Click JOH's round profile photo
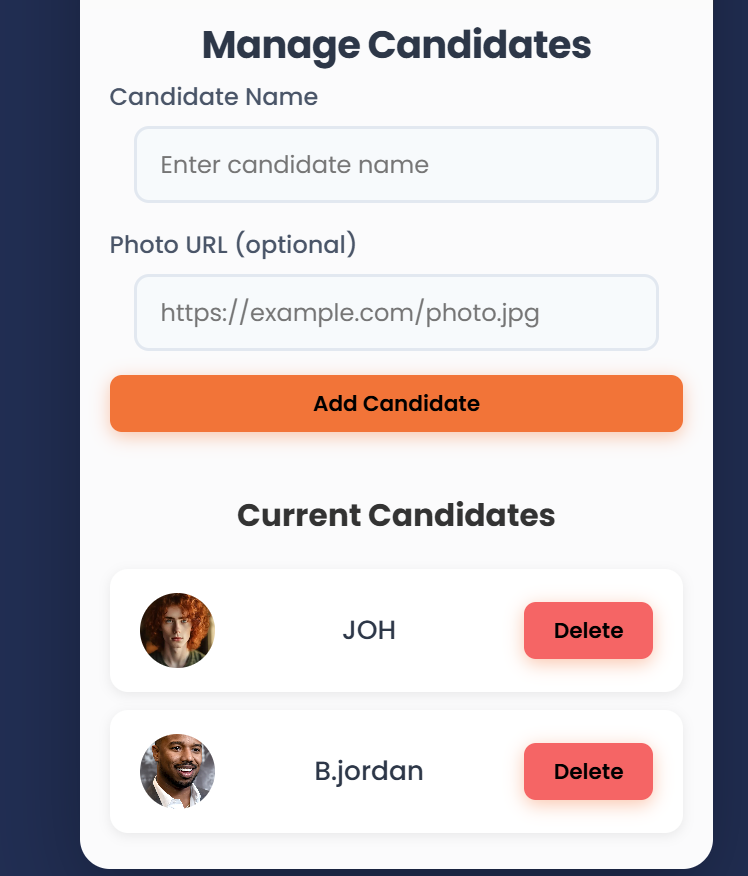This screenshot has height=876, width=748. pos(177,631)
